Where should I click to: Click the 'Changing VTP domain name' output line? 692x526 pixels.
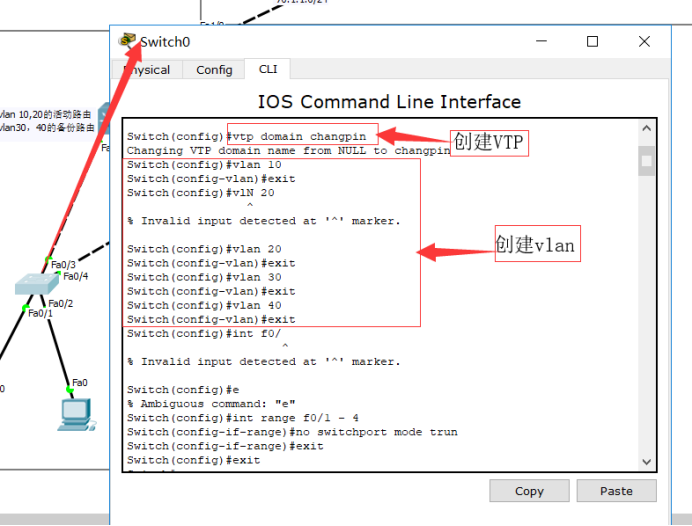pyautogui.click(x=289, y=150)
